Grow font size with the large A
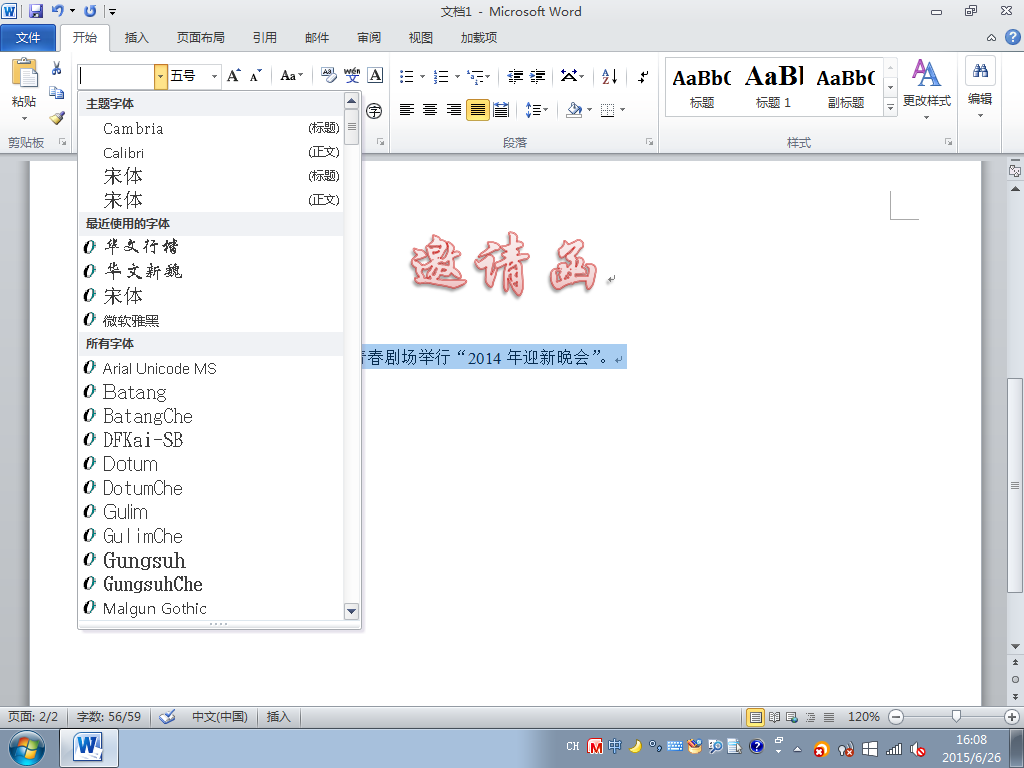This screenshot has width=1024, height=768. point(234,76)
